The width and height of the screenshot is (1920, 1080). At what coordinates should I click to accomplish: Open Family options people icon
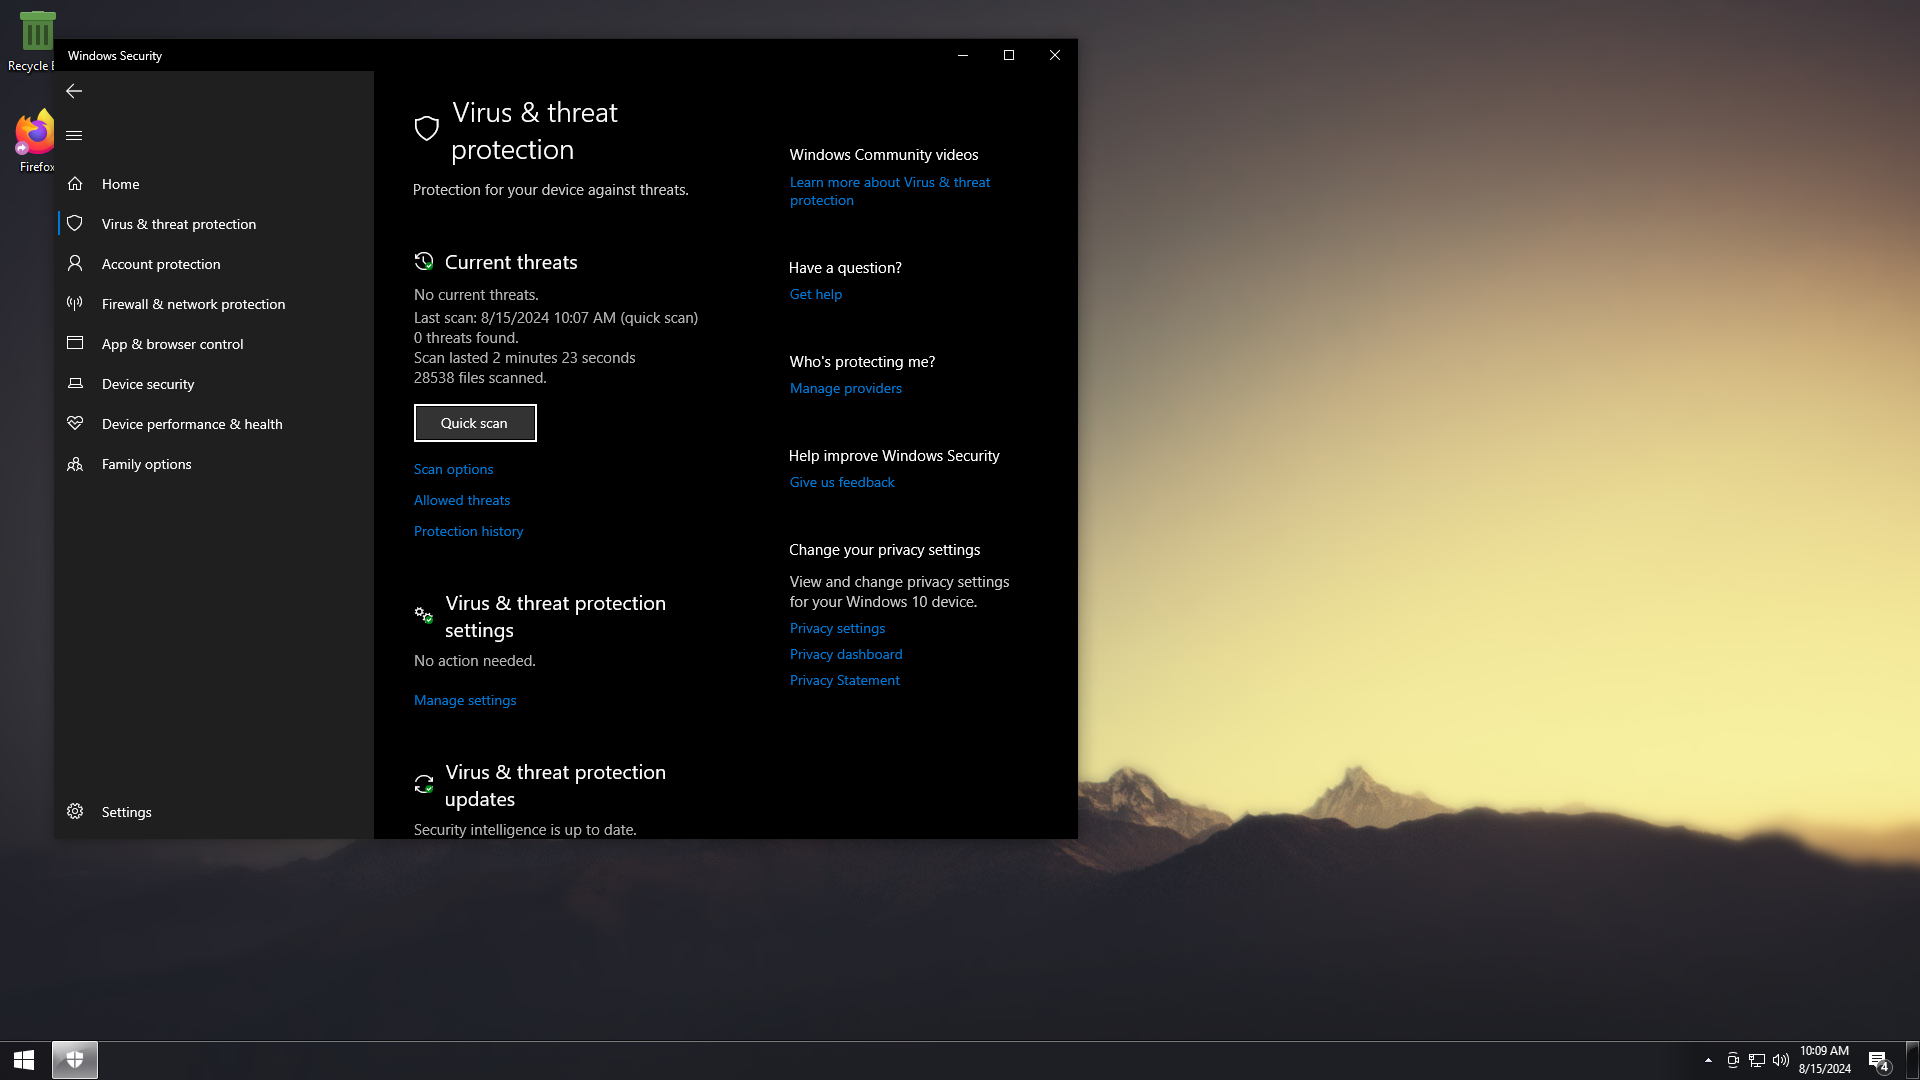[x=75, y=464]
